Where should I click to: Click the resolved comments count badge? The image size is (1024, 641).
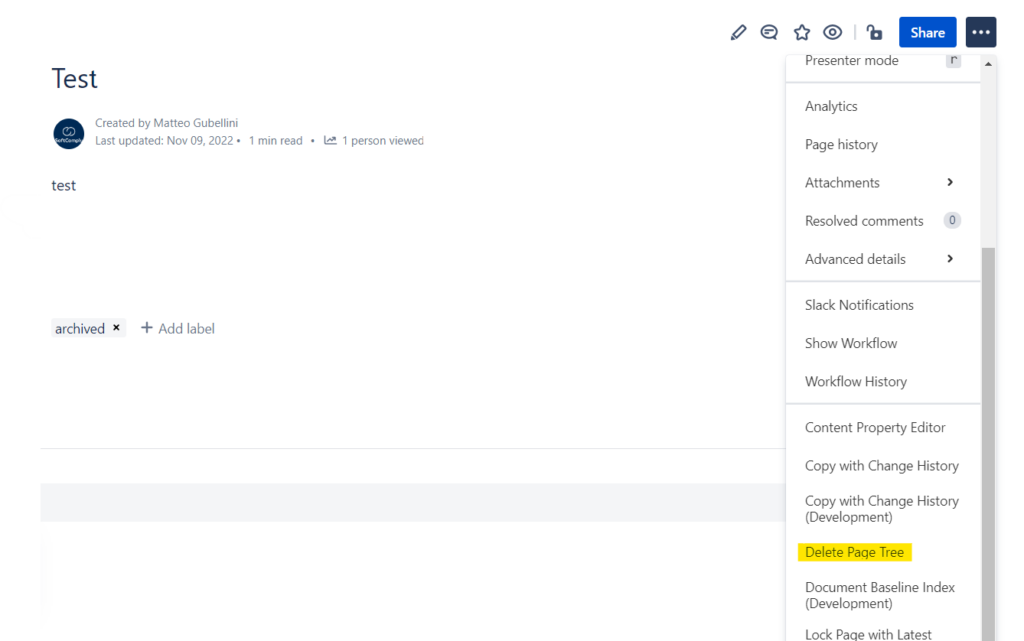(x=952, y=220)
